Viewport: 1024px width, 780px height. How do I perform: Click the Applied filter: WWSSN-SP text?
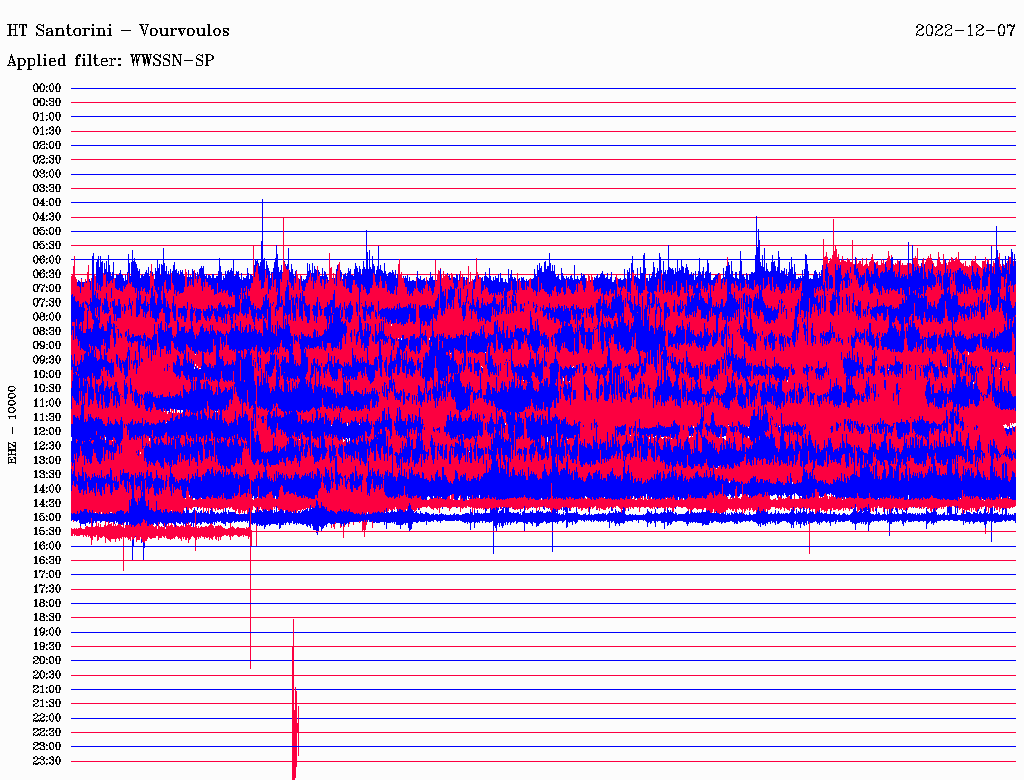[111, 60]
